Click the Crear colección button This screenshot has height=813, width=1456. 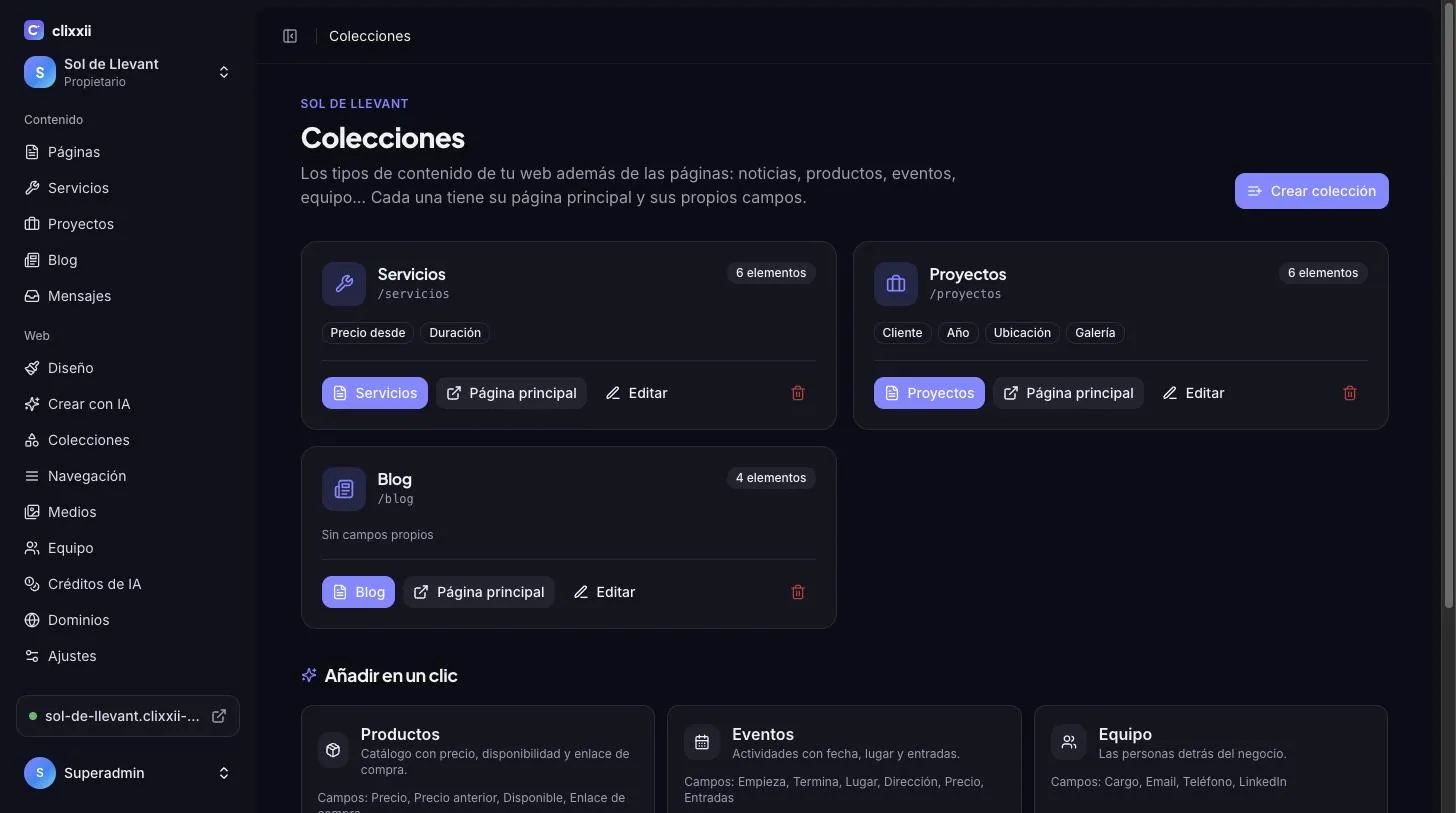click(1312, 191)
